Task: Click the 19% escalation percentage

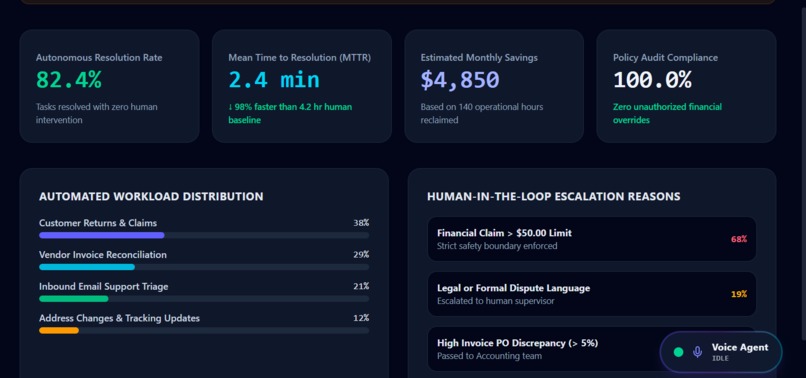Action: [739, 294]
